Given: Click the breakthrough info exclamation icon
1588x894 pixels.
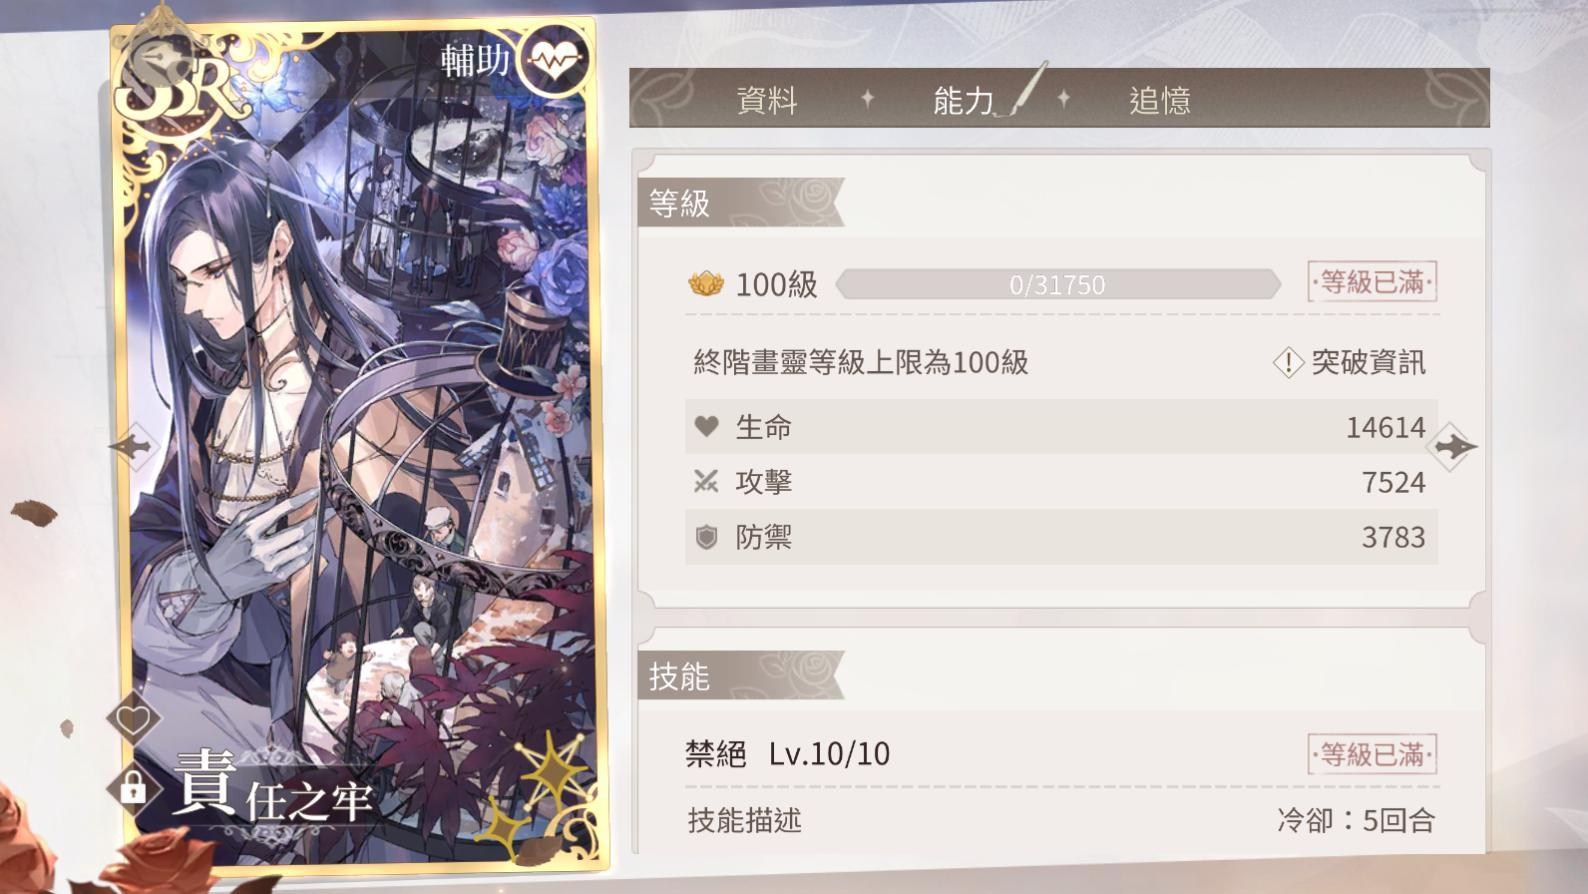Looking at the screenshot, I should click(1288, 362).
